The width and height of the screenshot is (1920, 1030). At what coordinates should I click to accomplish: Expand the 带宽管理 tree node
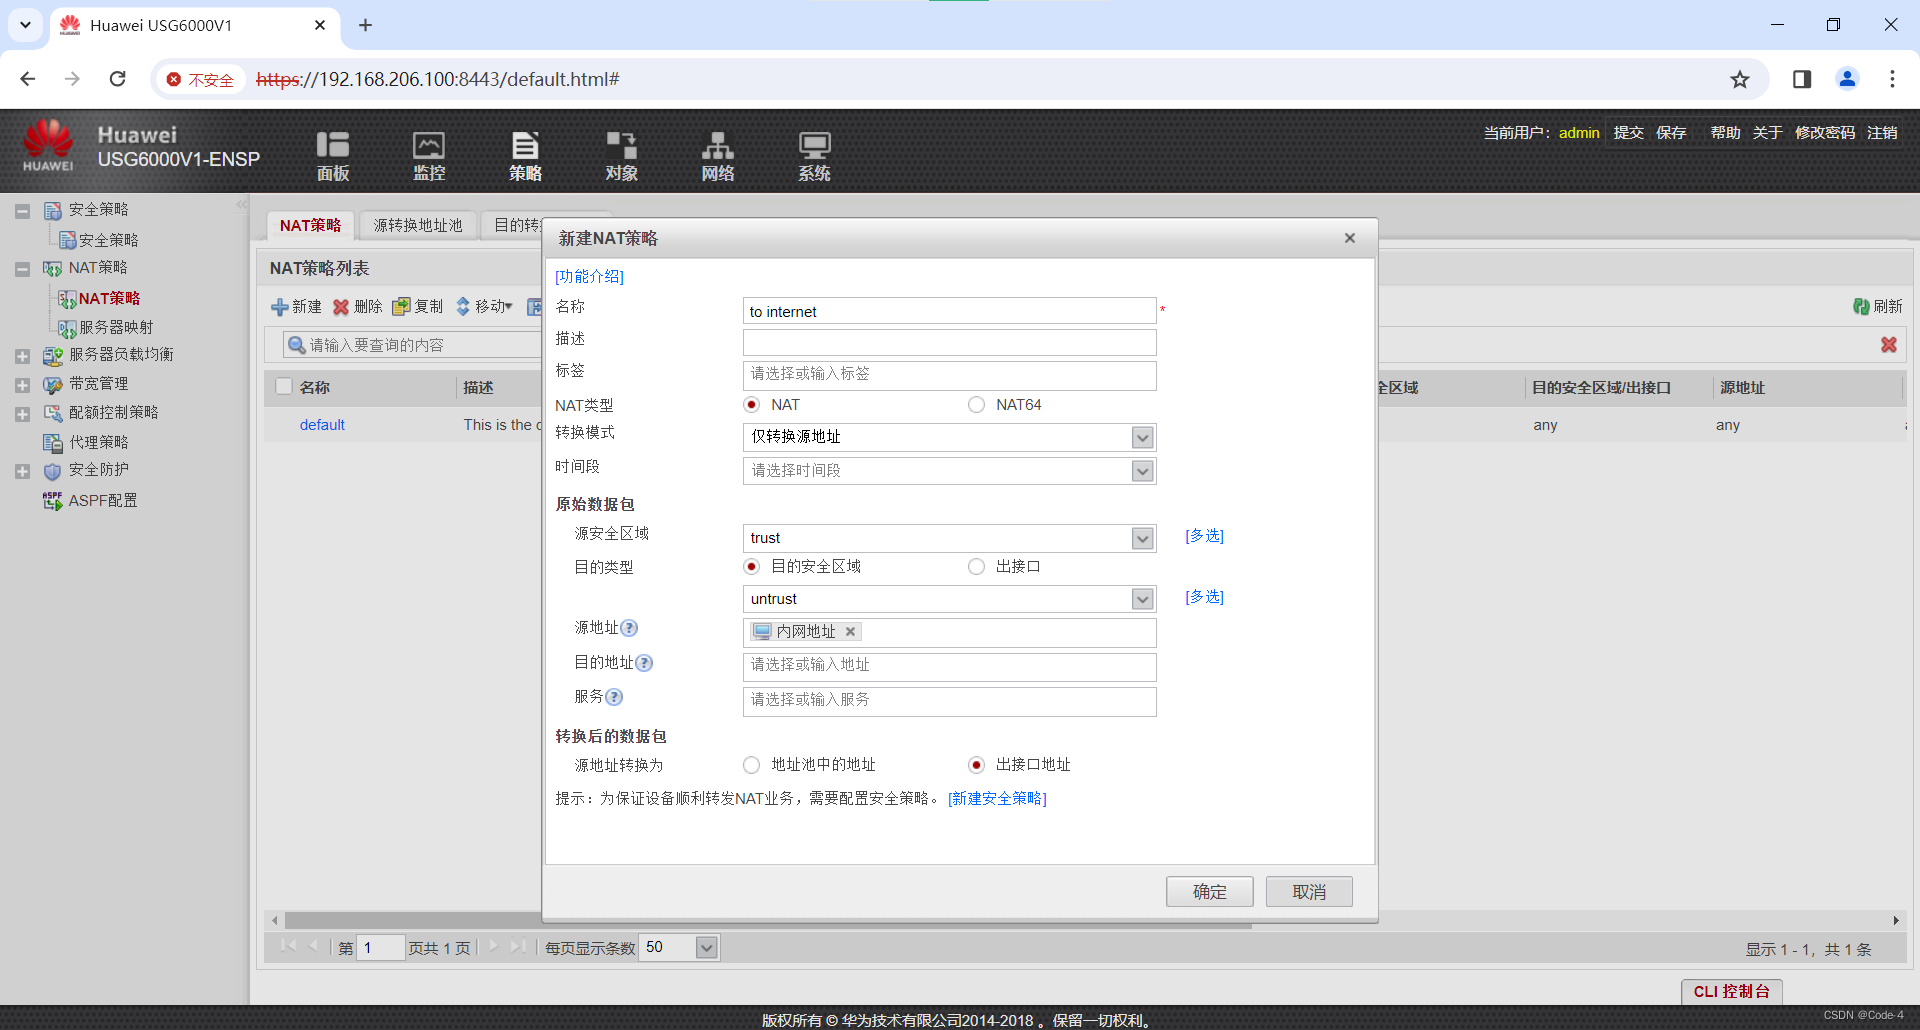tap(22, 385)
